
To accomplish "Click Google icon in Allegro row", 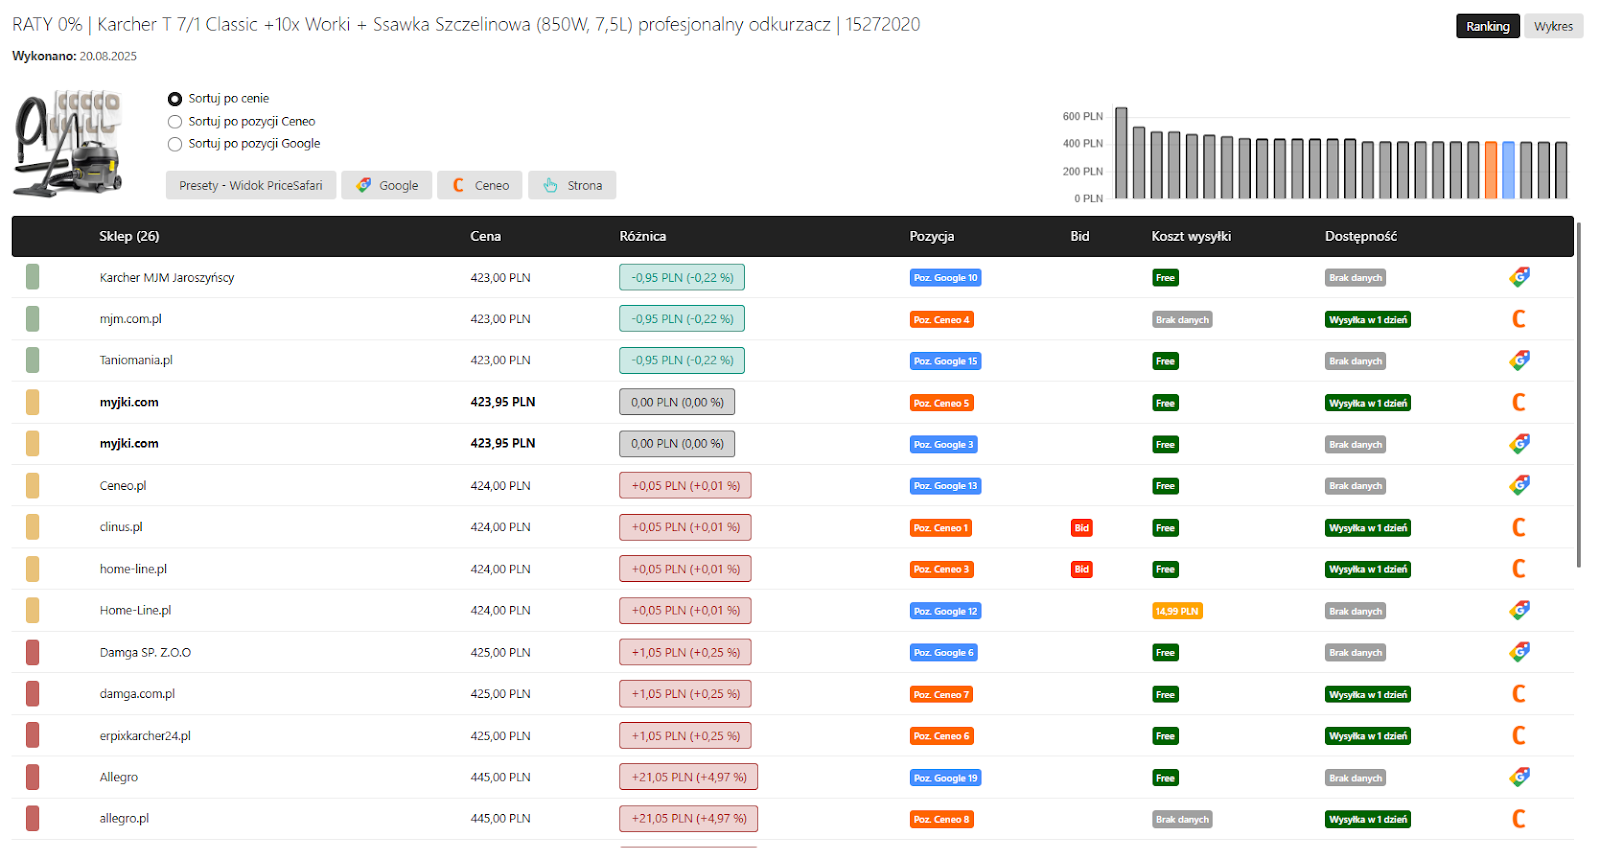I will [x=1519, y=777].
